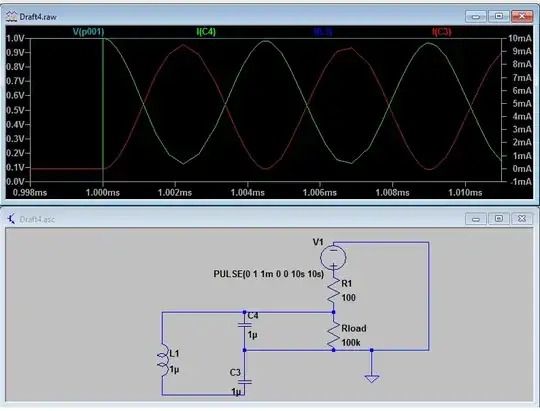540x411 pixels.
Task: Click the 1.004ms time axis label
Action: click(x=248, y=192)
